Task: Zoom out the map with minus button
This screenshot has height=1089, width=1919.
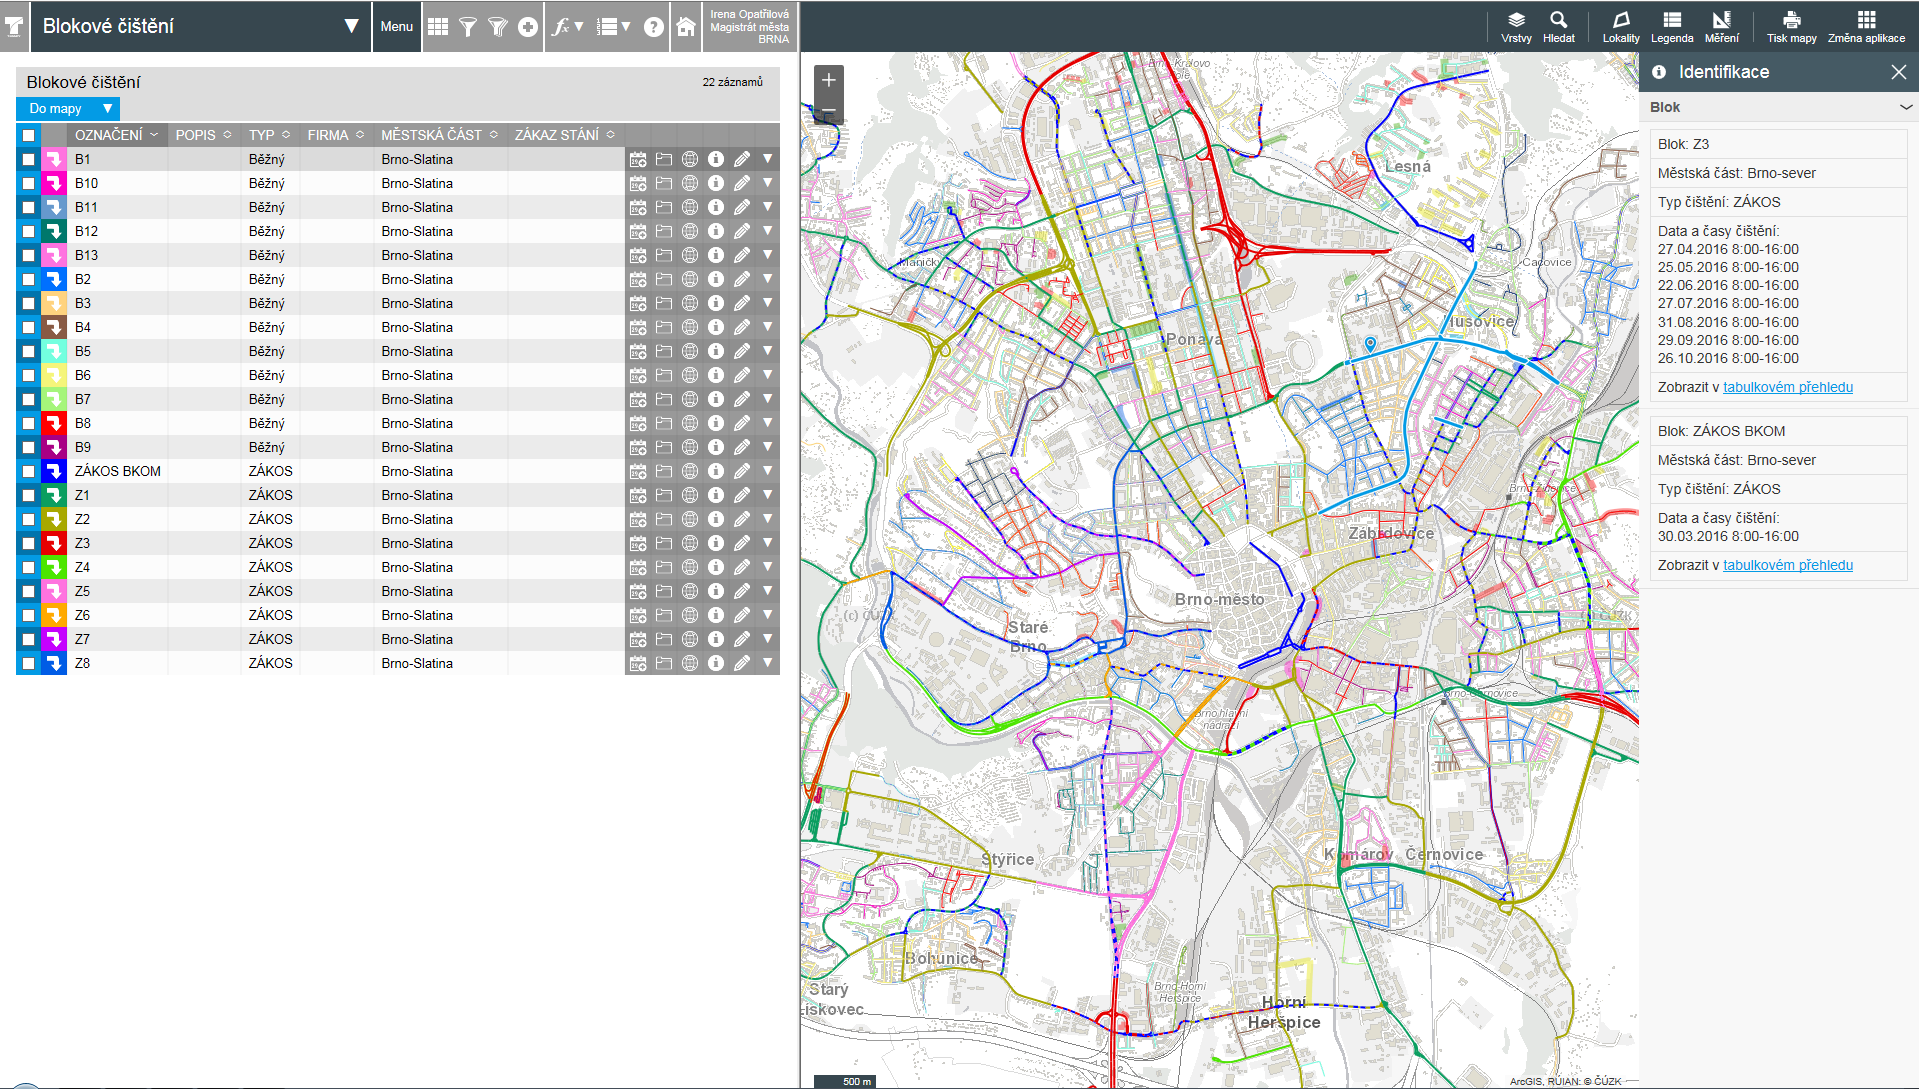Action: 828,110
